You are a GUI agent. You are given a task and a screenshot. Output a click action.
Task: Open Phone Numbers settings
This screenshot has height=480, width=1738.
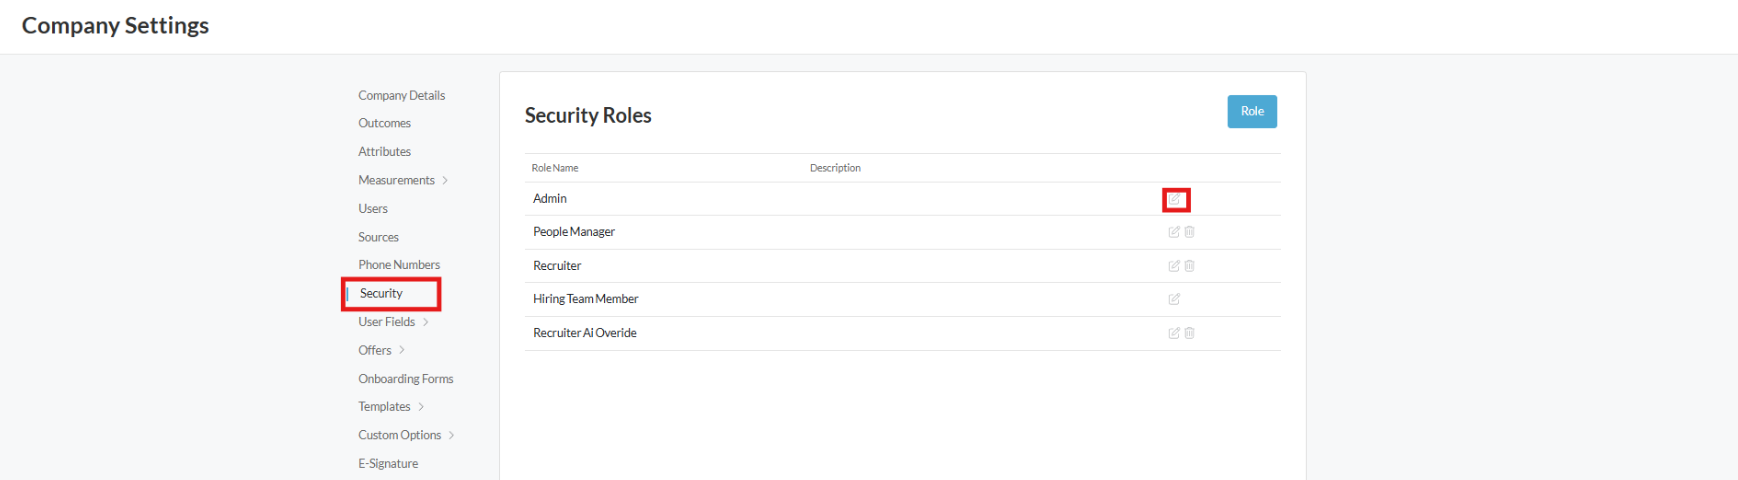tap(399, 265)
